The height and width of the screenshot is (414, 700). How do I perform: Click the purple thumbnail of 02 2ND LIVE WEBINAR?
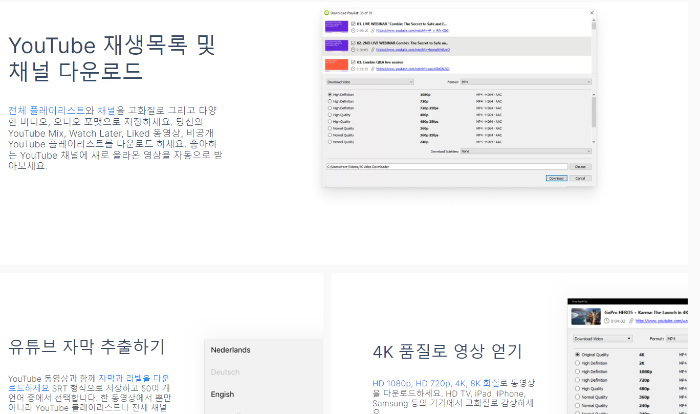[337, 46]
